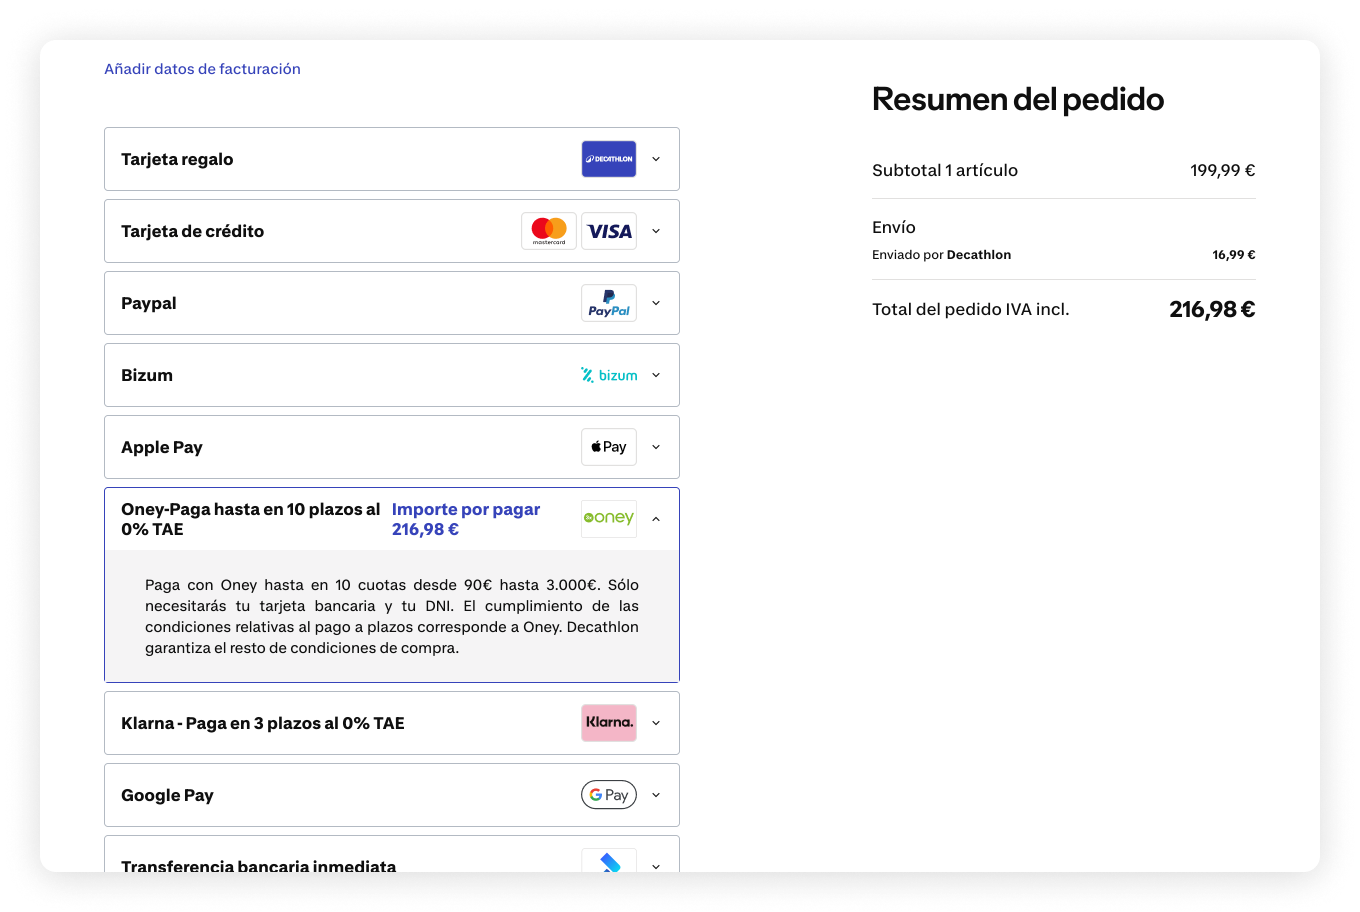Click the Google Pay logo icon

(x=608, y=795)
